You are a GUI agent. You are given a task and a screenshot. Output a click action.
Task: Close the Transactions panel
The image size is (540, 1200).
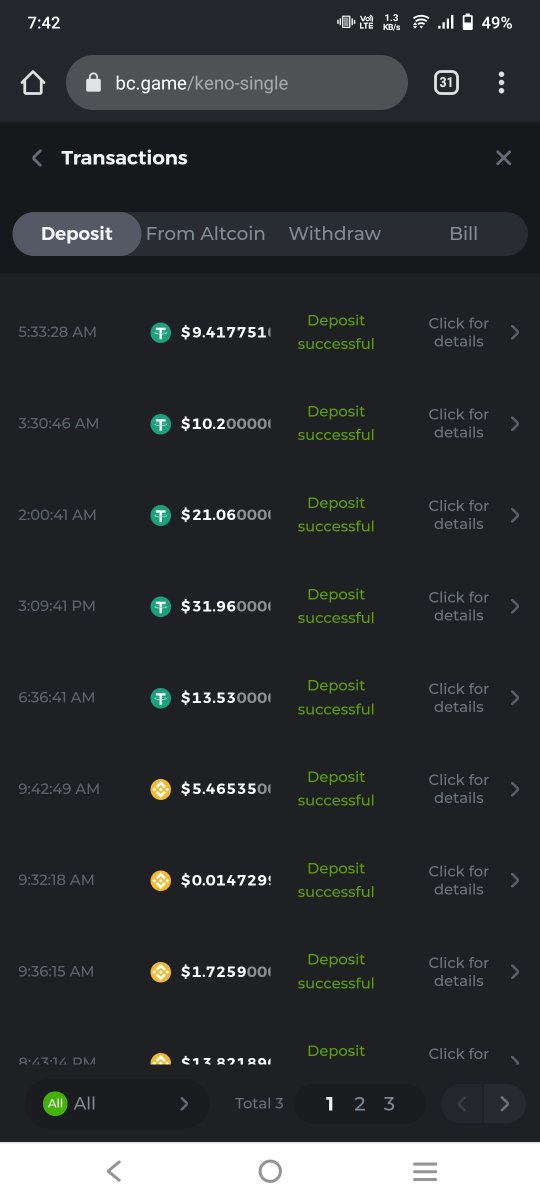pos(504,158)
